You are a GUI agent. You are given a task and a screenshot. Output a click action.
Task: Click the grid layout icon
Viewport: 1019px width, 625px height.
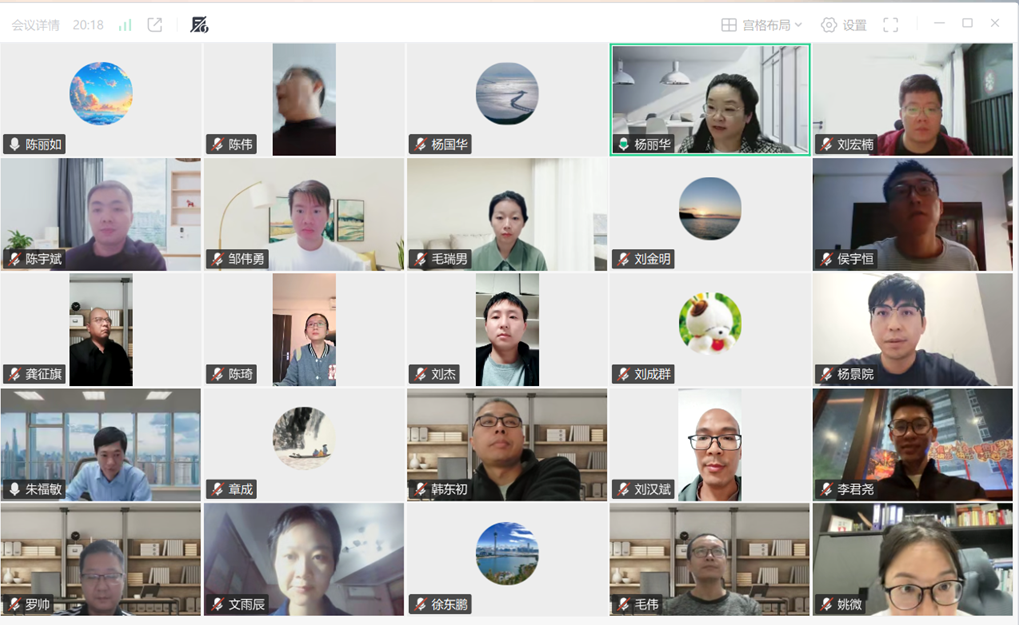729,25
